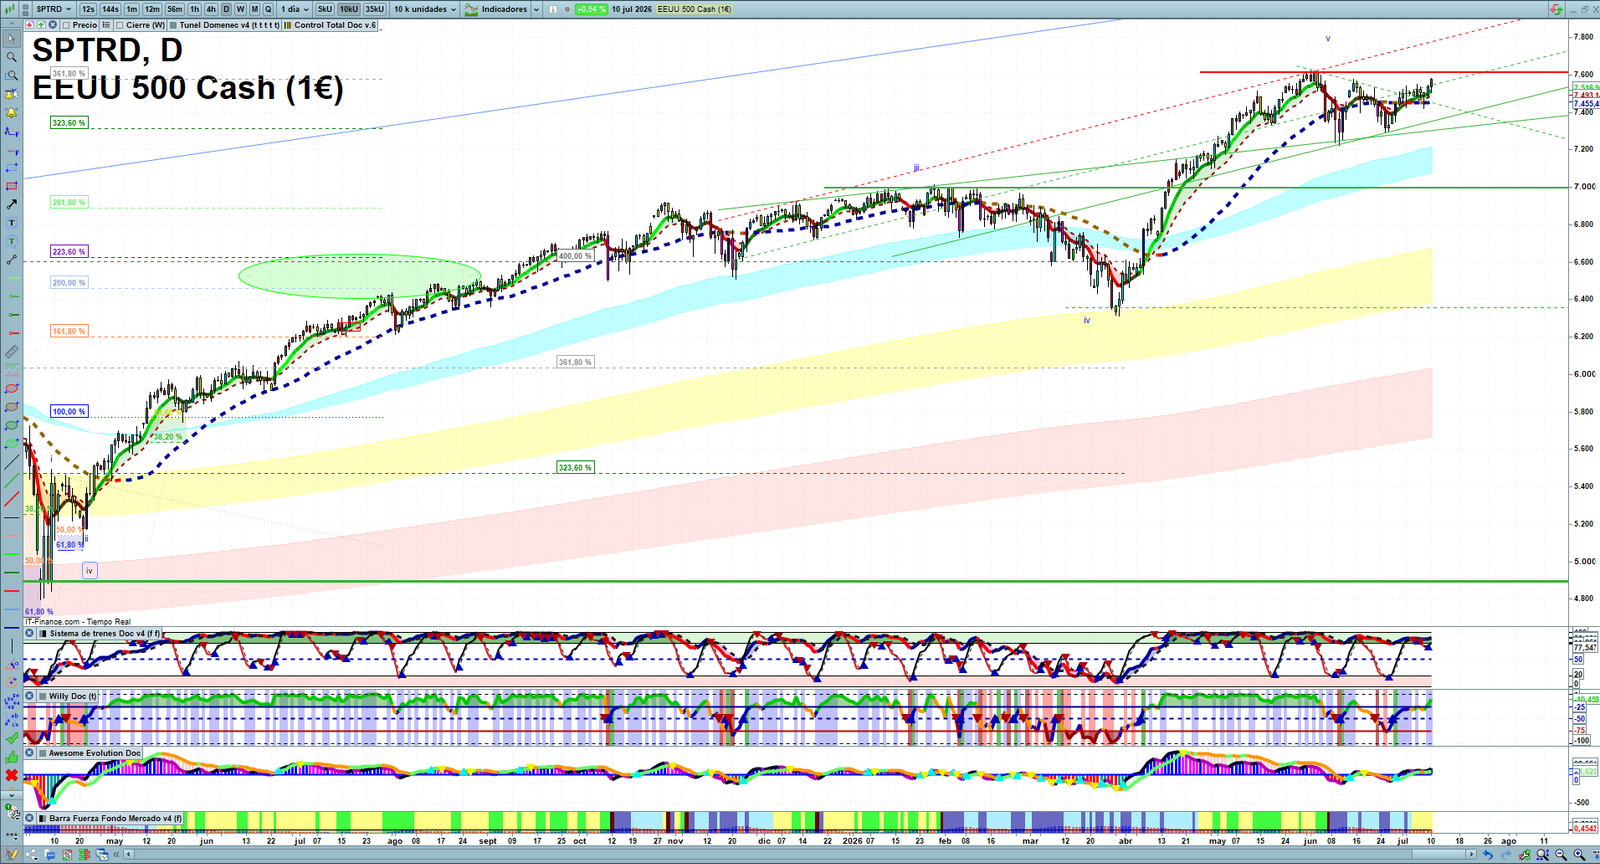The image size is (1600, 864).
Task: Select the rectangle drawing tool with red fill
Action: 11,186
